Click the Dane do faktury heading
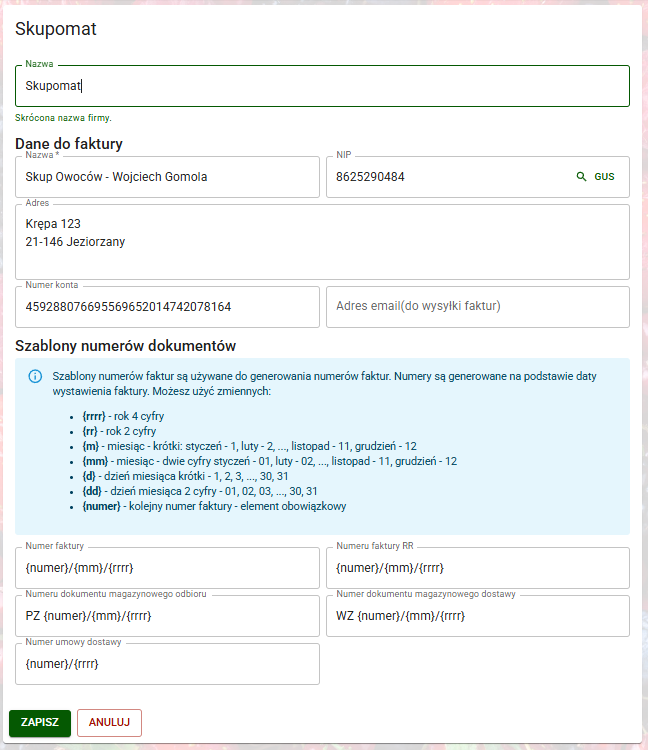 pyautogui.click(x=69, y=143)
